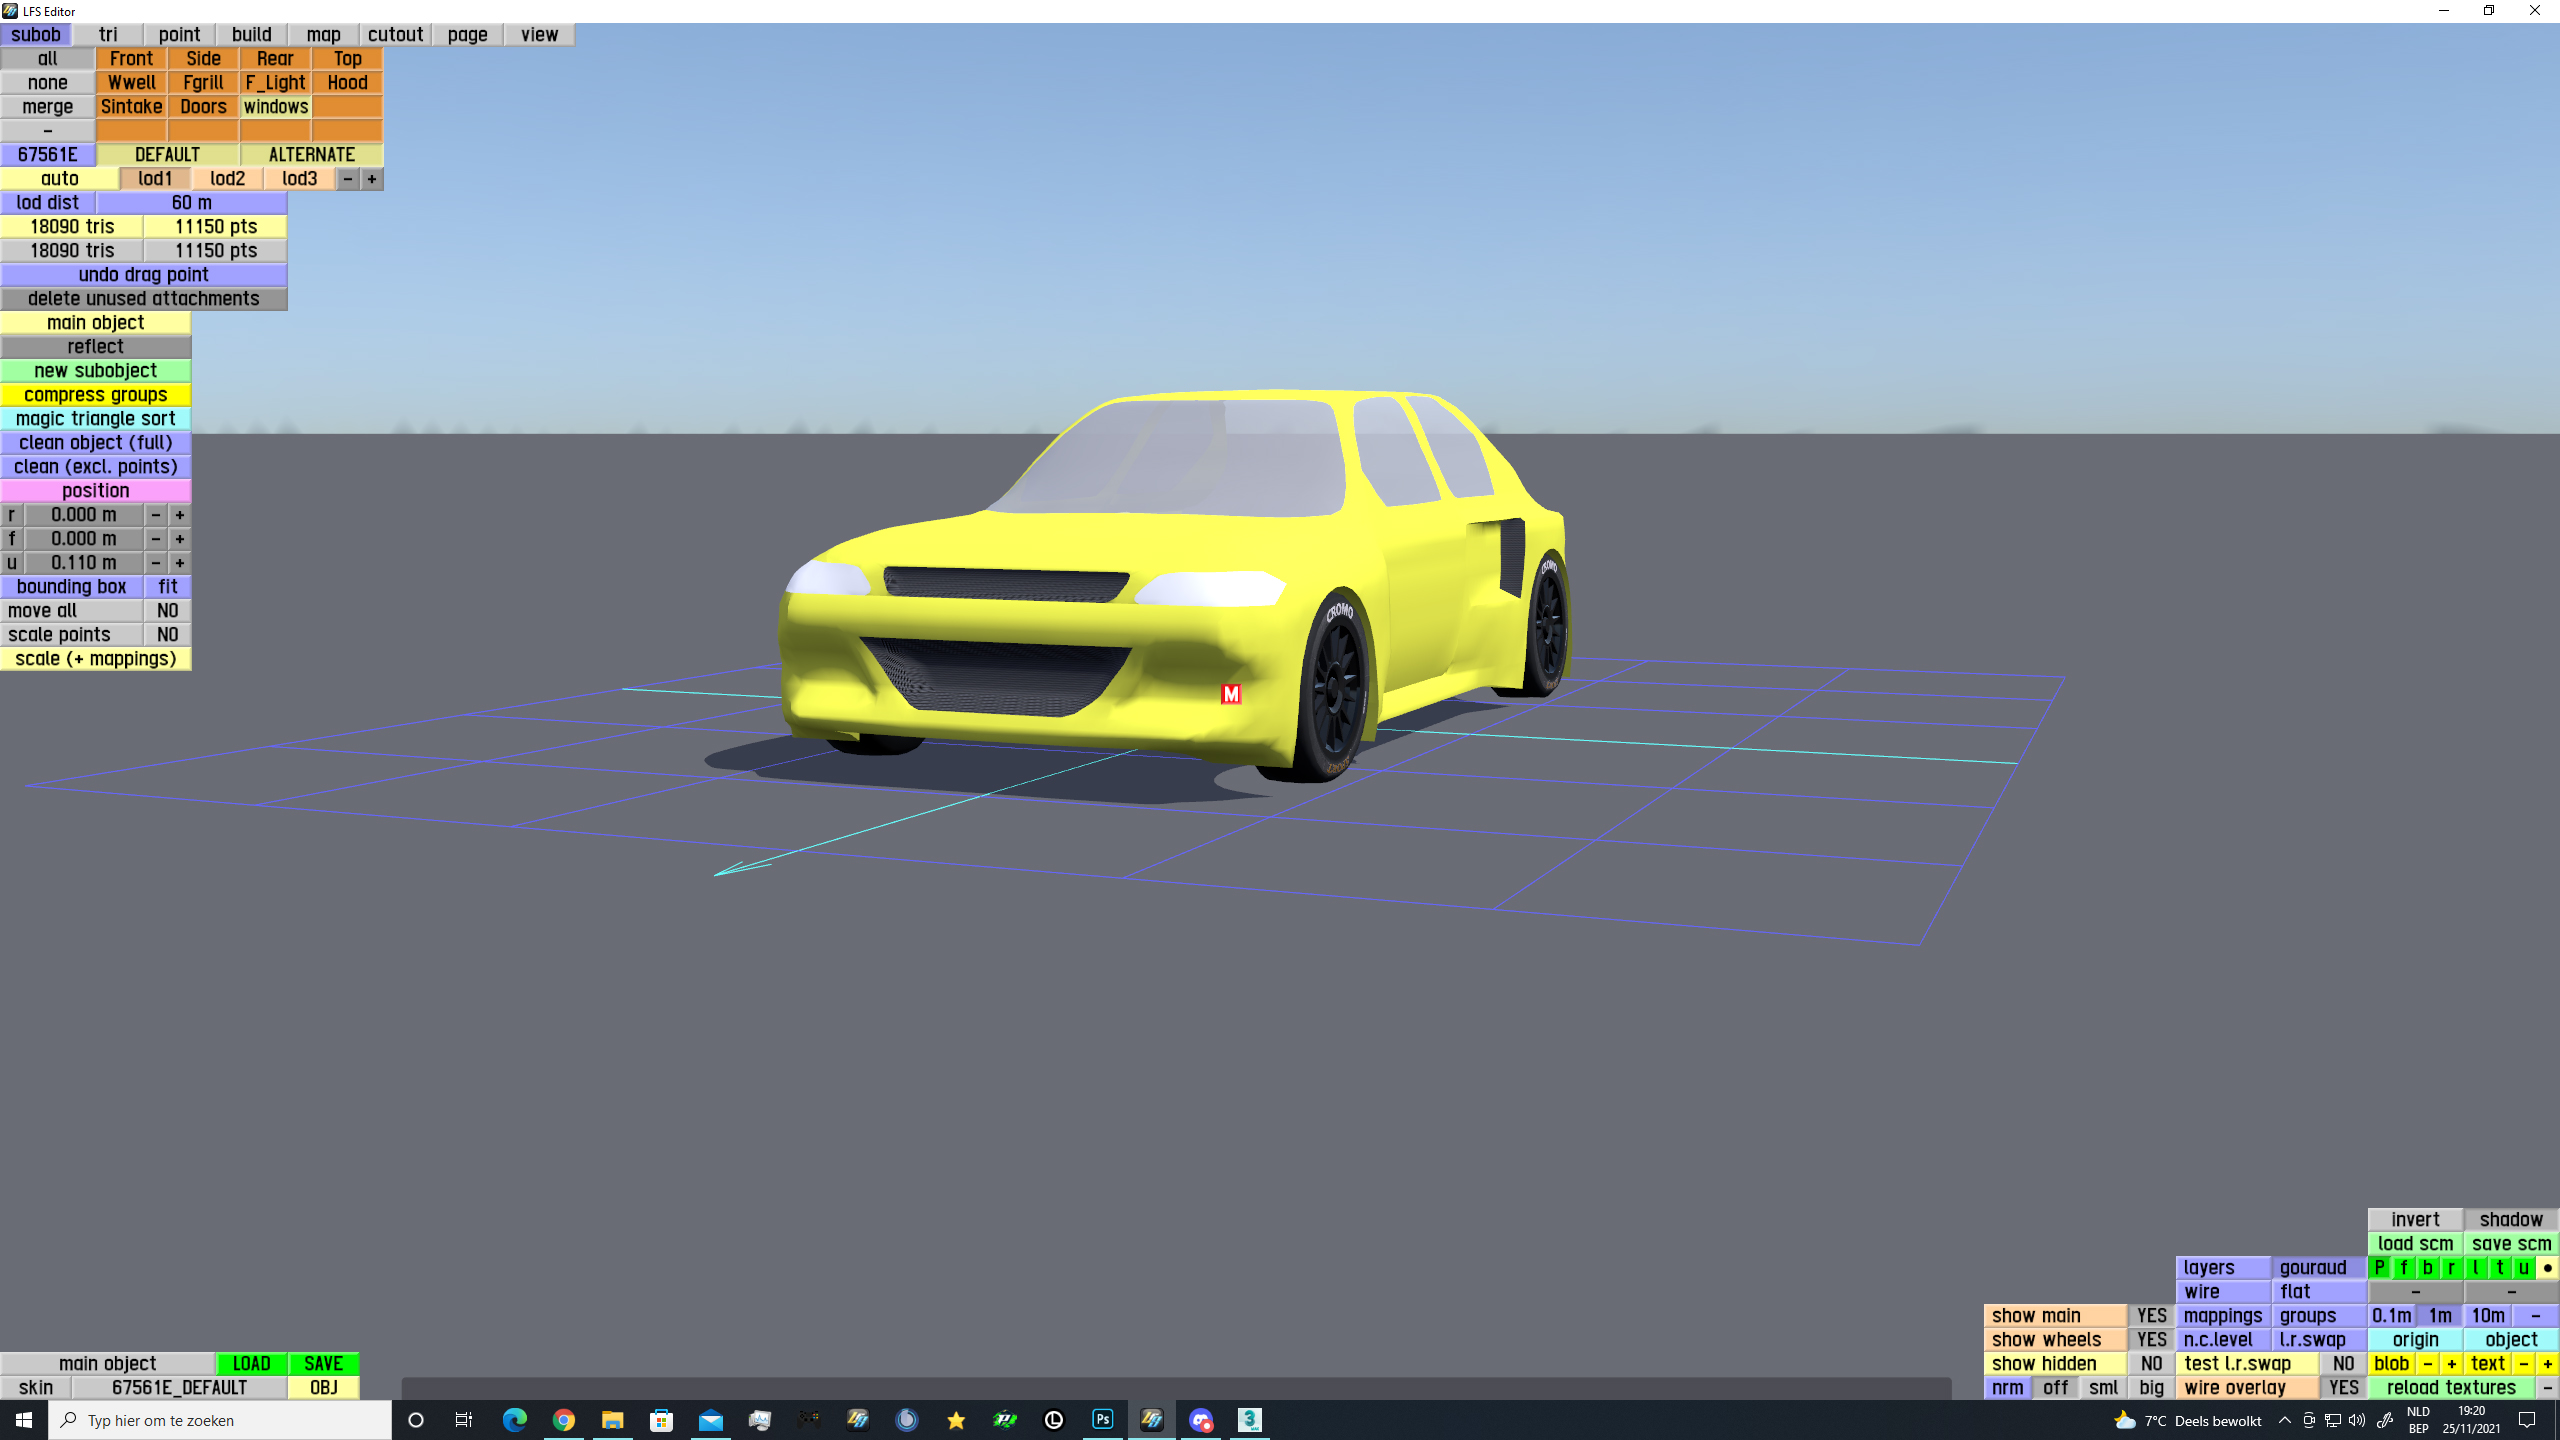Viewport: 2560px width, 1440px height.
Task: Increase blob size with plus button
Action: pyautogui.click(x=2451, y=1364)
